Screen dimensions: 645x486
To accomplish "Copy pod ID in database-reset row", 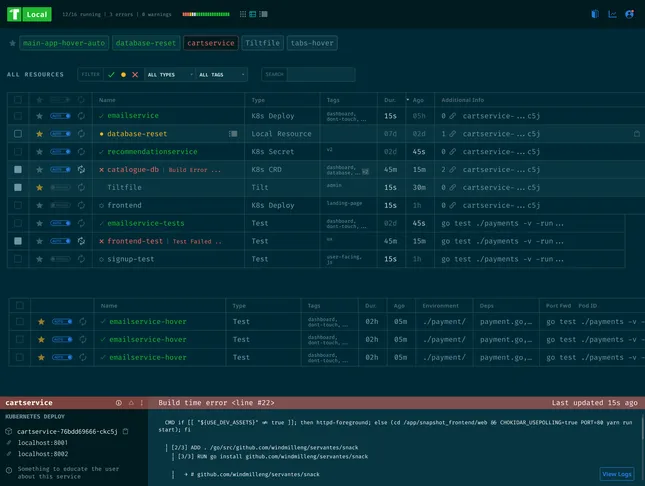I will 637,134.
